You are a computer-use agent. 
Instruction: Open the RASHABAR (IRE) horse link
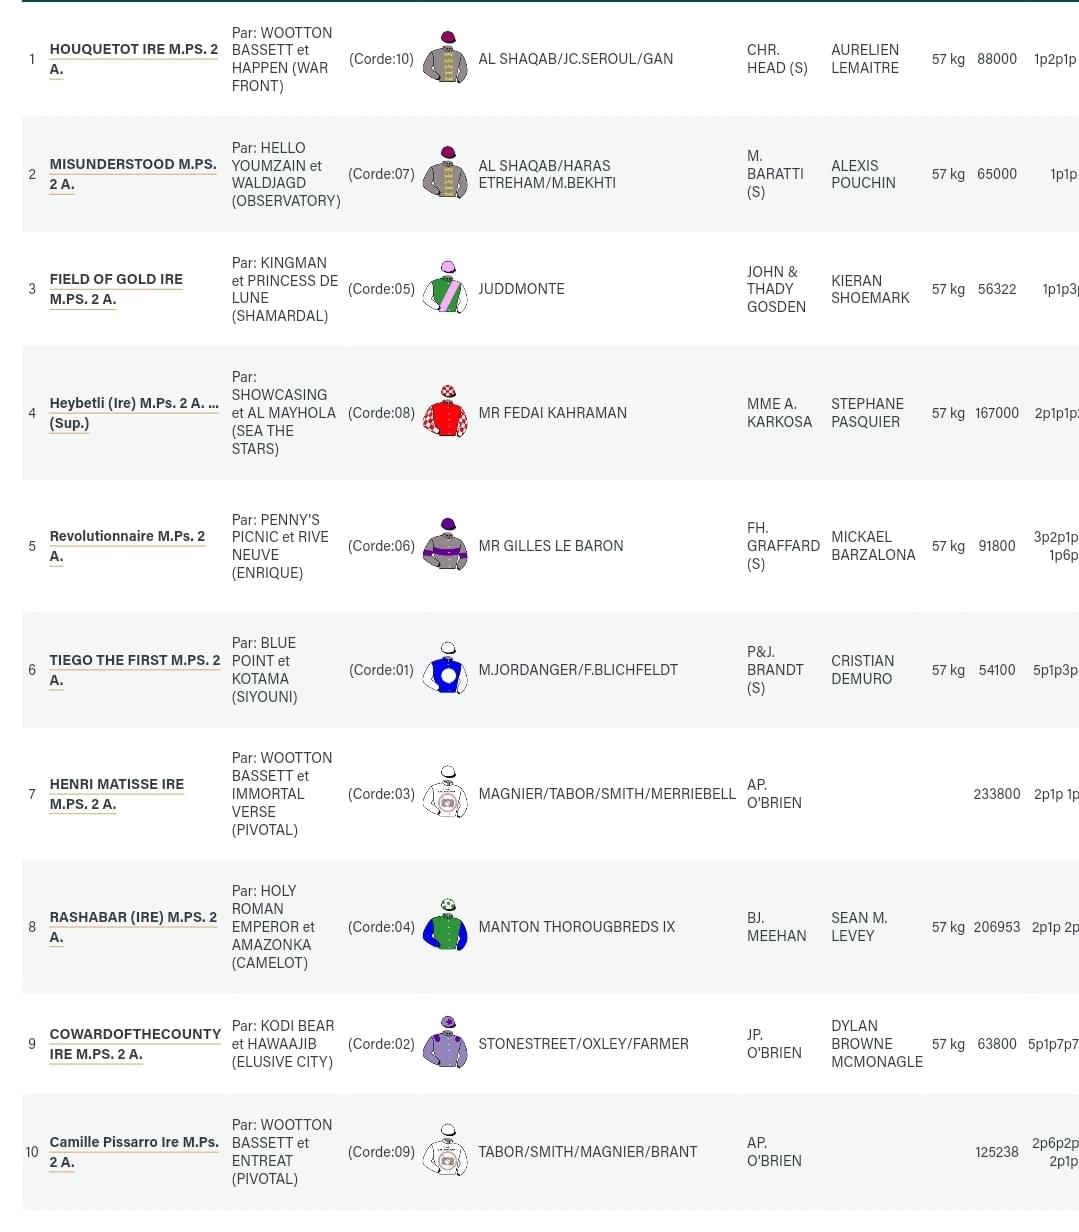[x=133, y=927]
